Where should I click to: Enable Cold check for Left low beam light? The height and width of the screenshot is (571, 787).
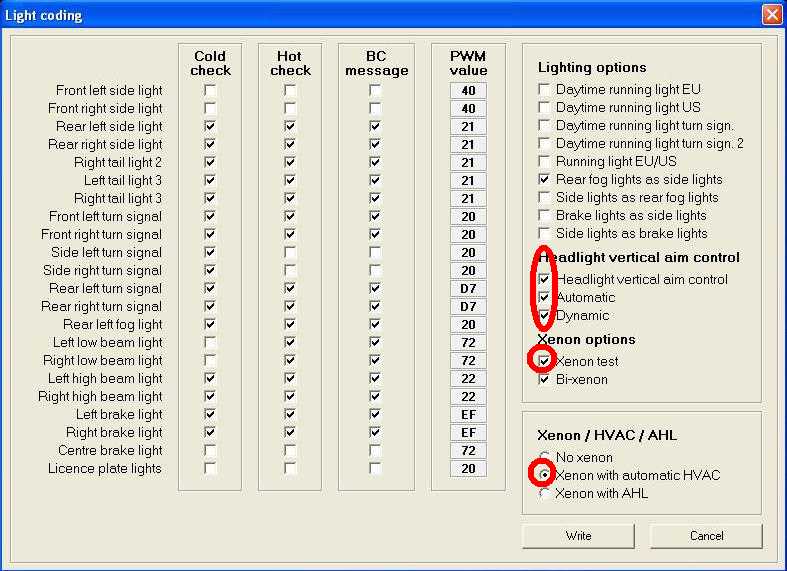(210, 342)
